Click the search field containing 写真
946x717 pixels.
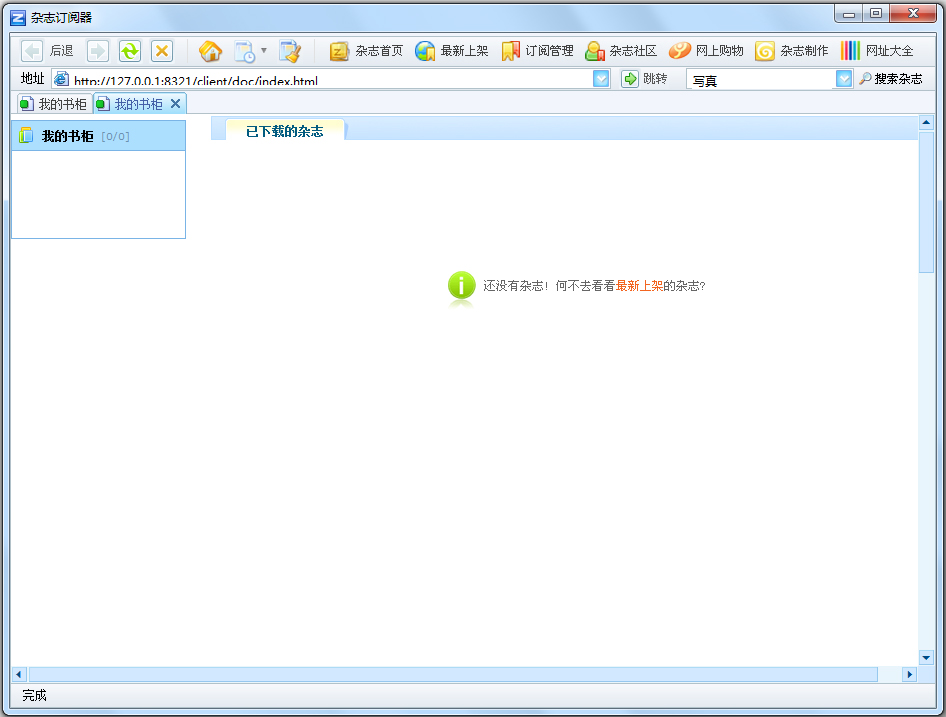[760, 80]
